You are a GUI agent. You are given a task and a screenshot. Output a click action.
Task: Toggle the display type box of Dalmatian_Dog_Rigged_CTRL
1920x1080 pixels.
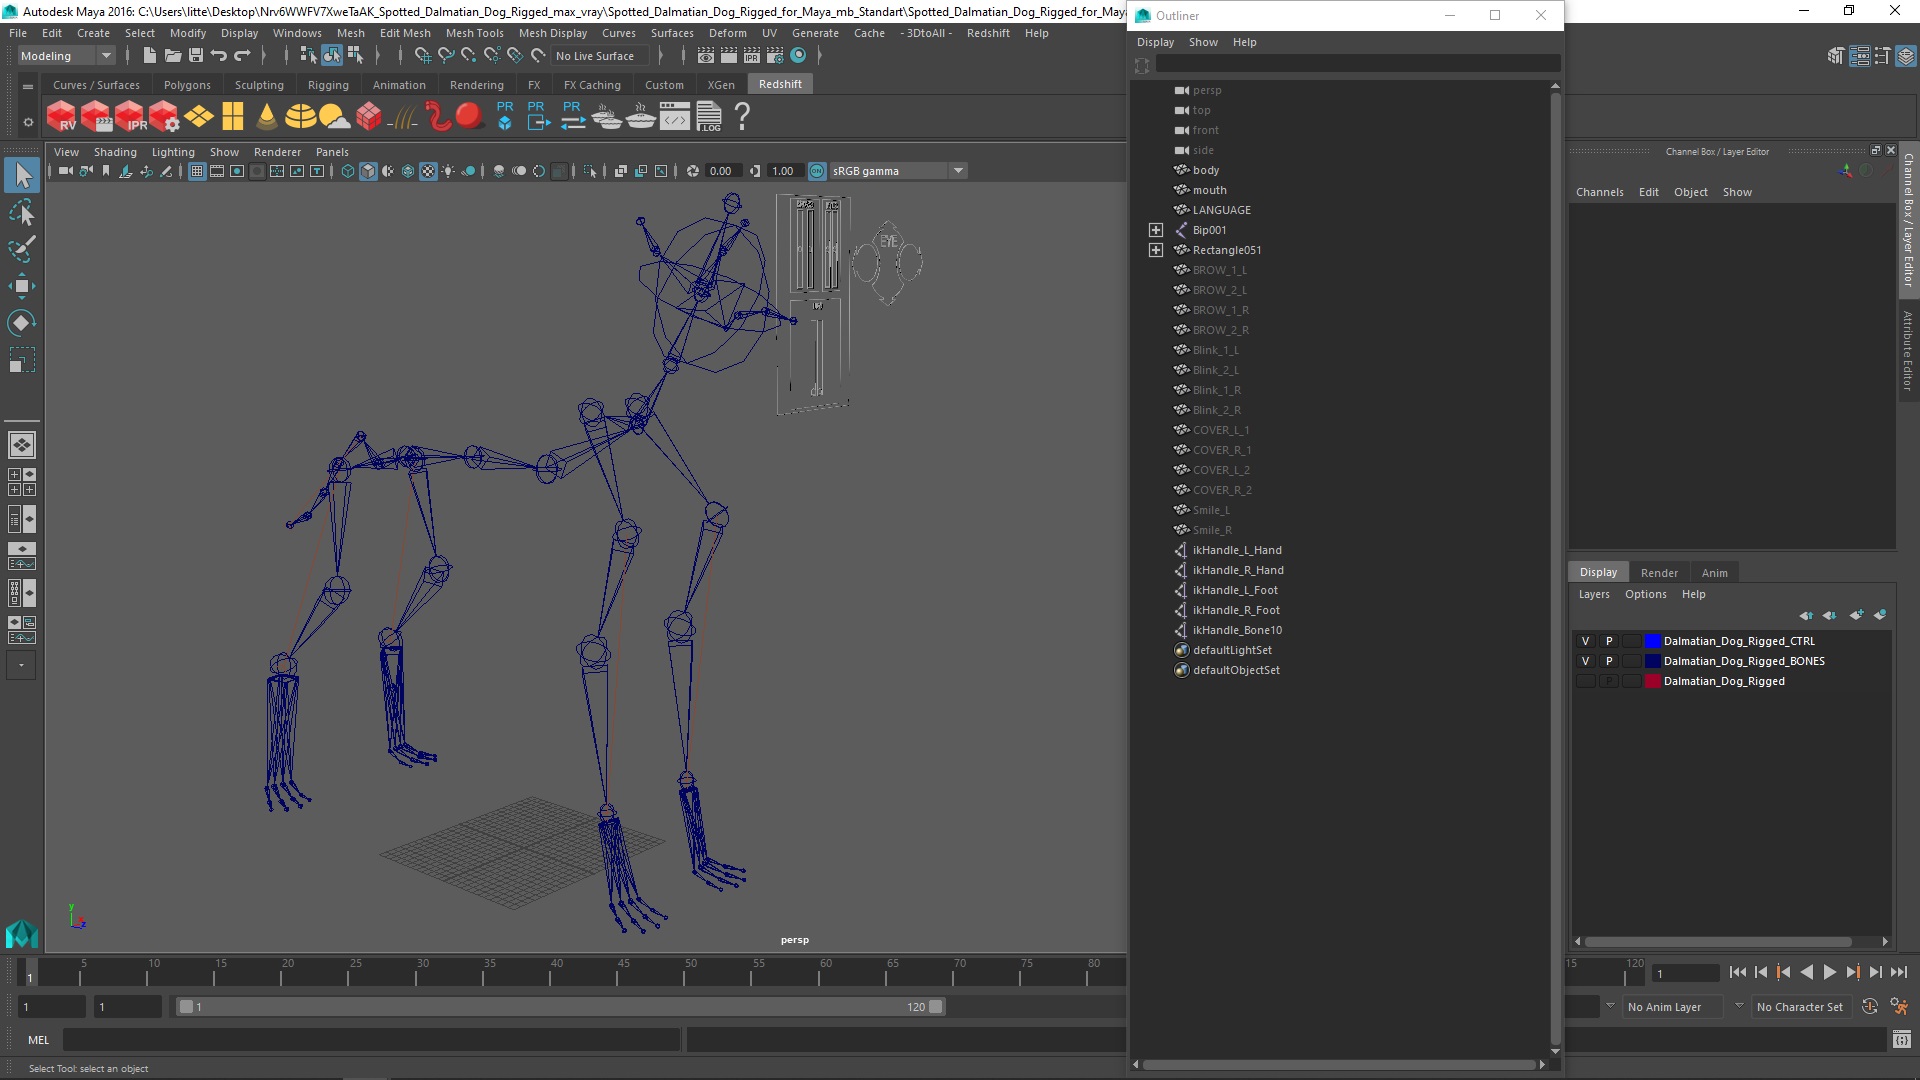click(x=1632, y=641)
